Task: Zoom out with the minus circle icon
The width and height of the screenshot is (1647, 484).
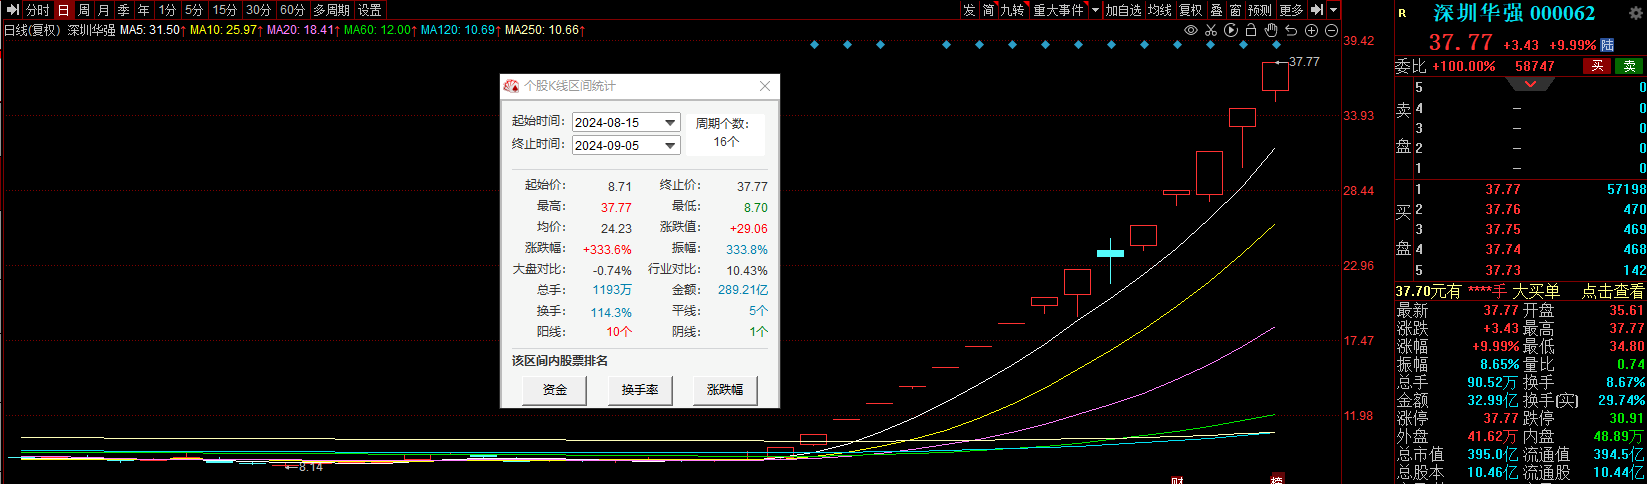Action: point(1331,30)
